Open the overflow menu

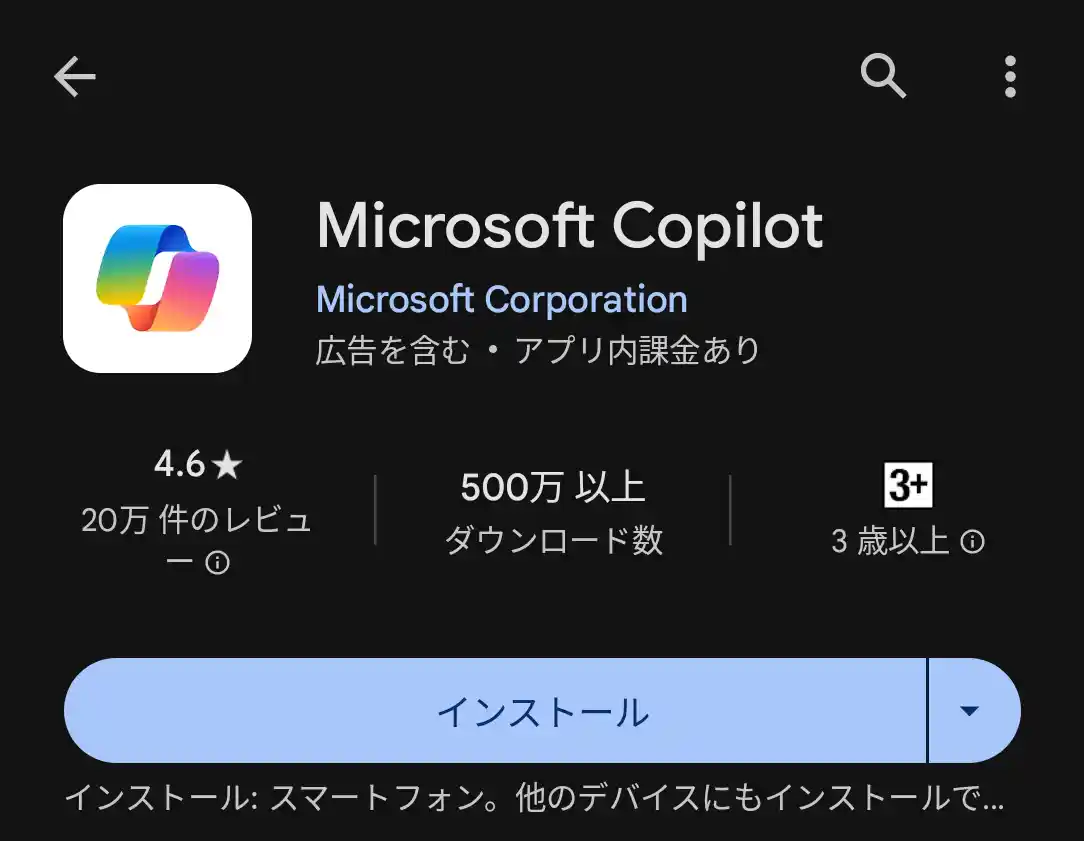pos(1010,76)
